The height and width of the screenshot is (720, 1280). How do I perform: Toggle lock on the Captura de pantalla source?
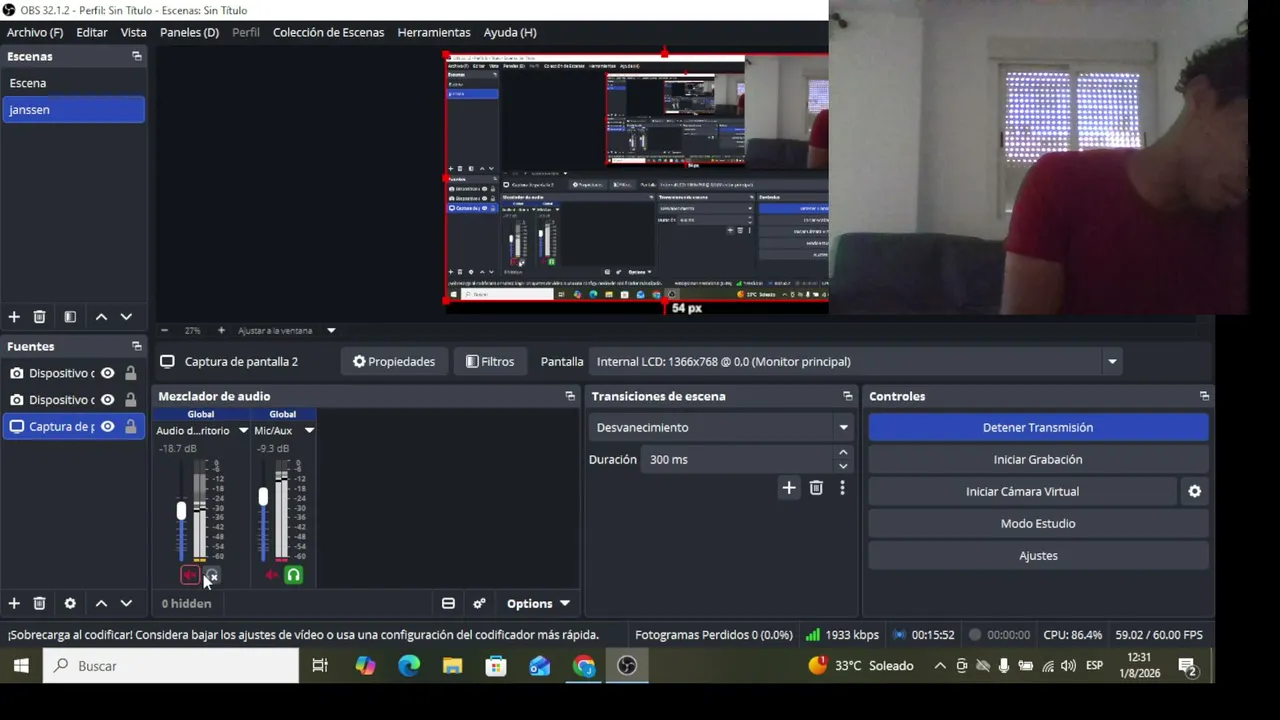point(130,427)
